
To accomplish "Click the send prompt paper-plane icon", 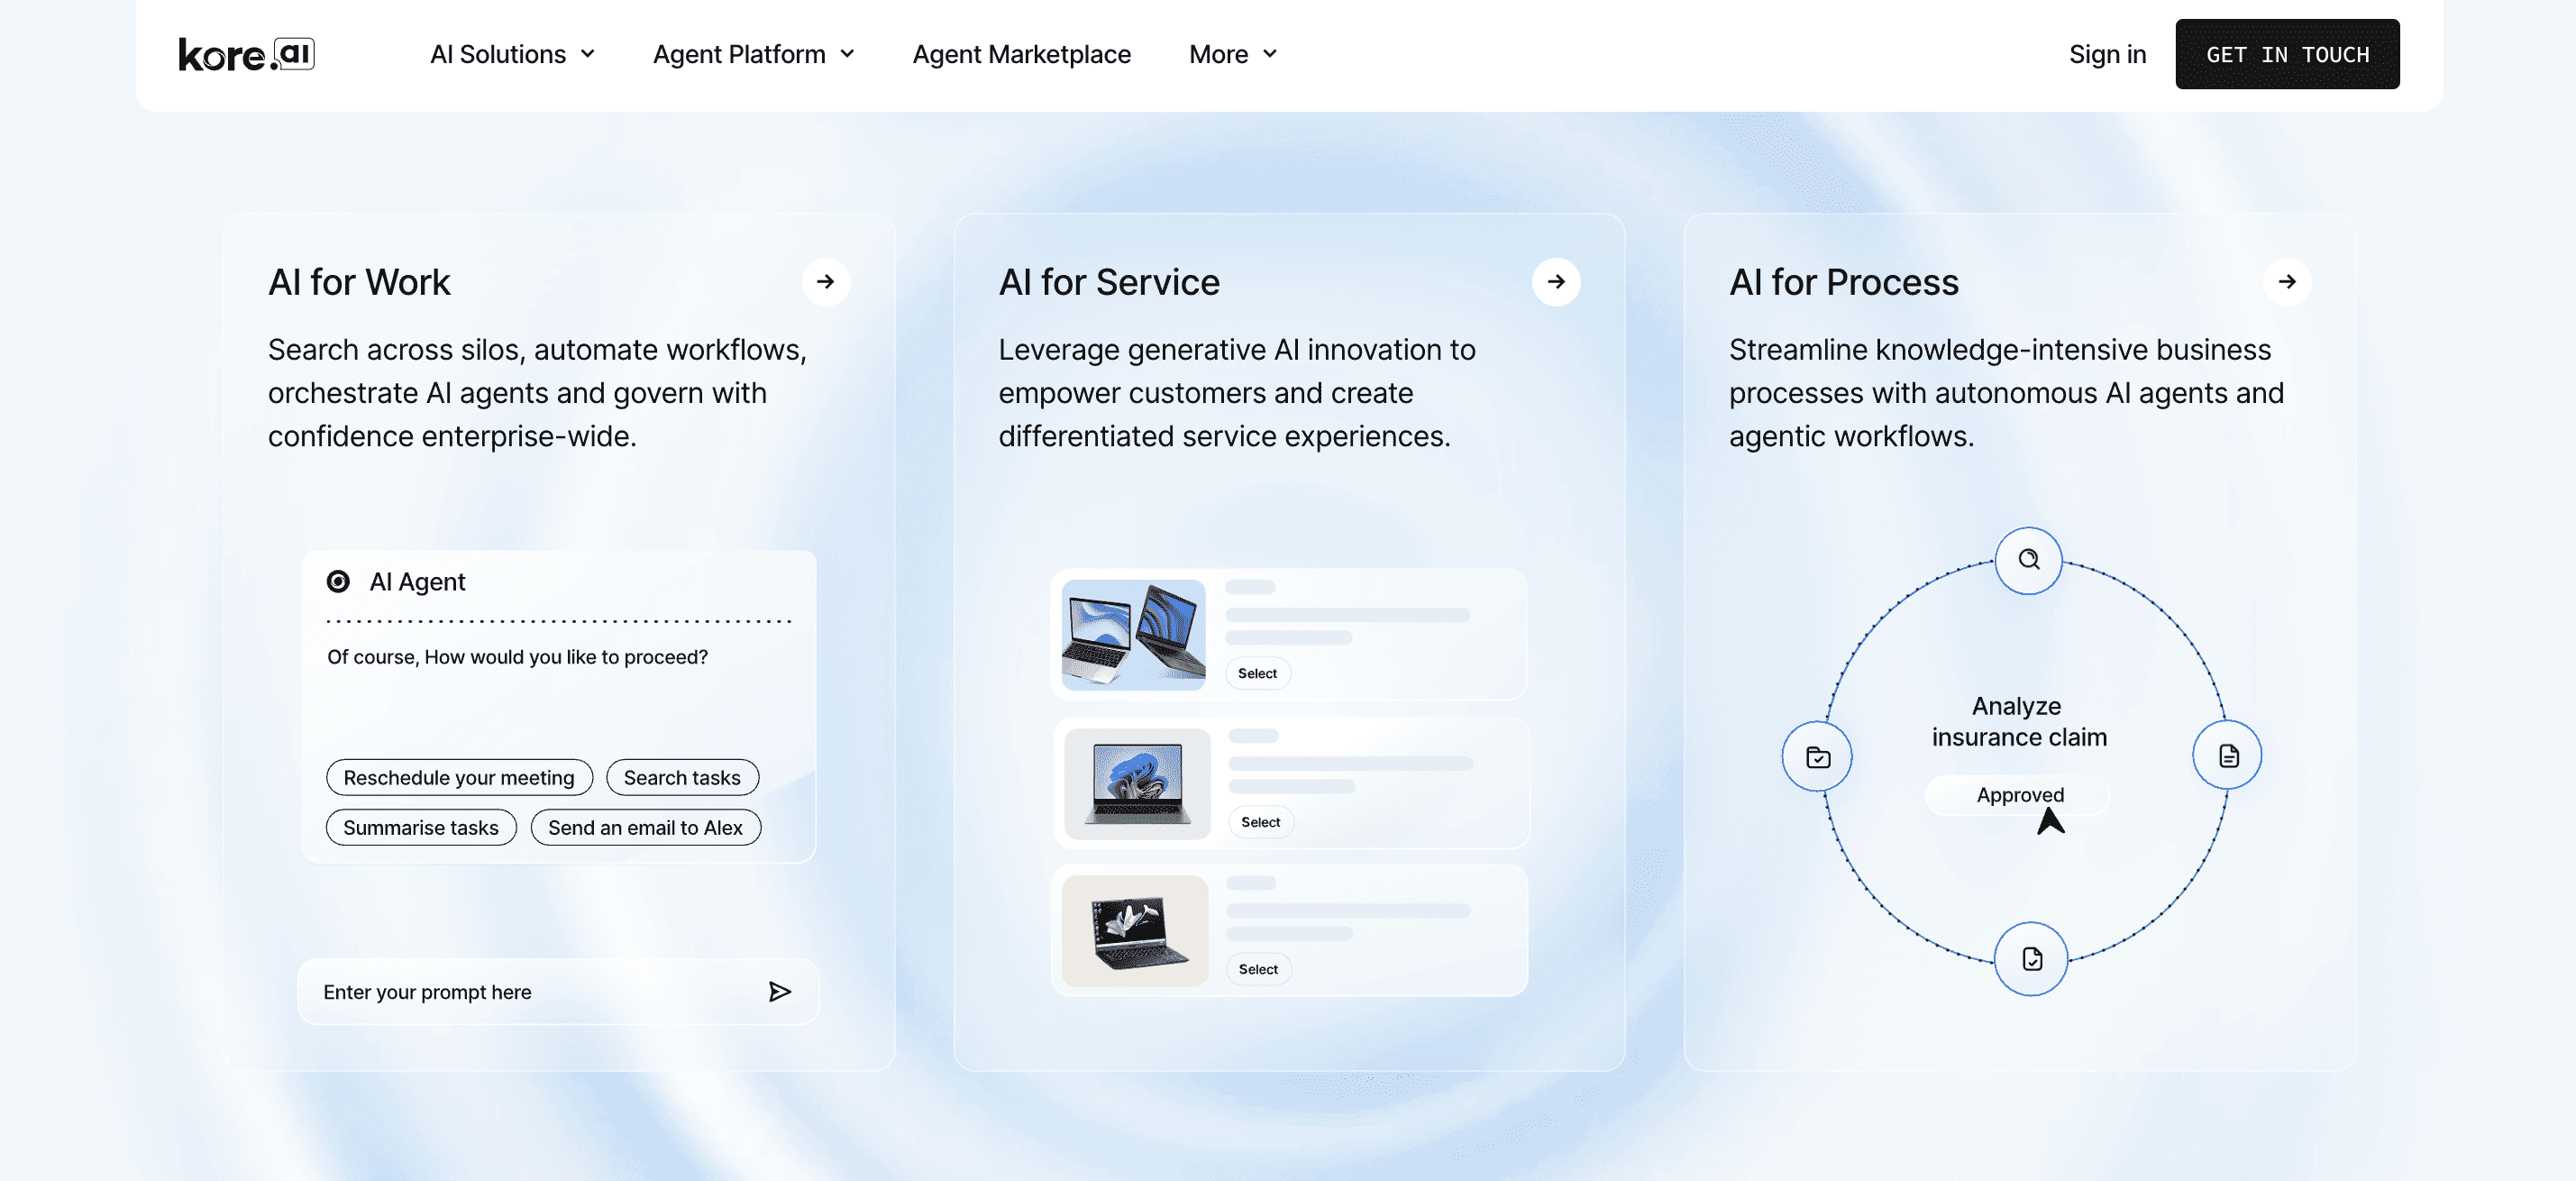I will pyautogui.click(x=779, y=991).
